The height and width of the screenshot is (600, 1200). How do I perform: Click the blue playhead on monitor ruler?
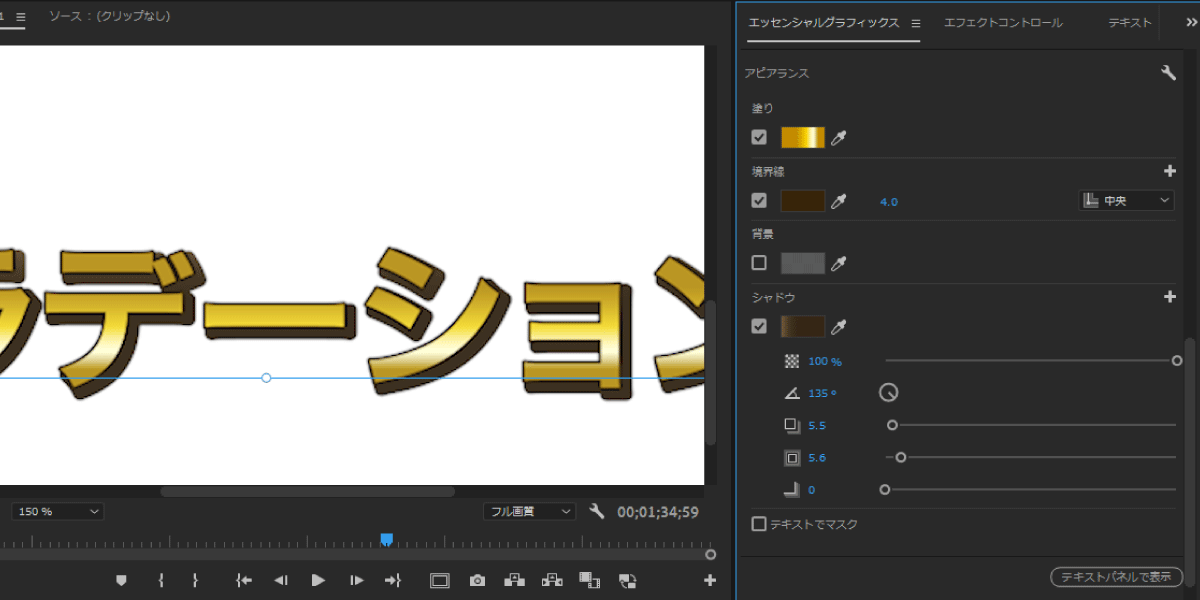(x=387, y=539)
